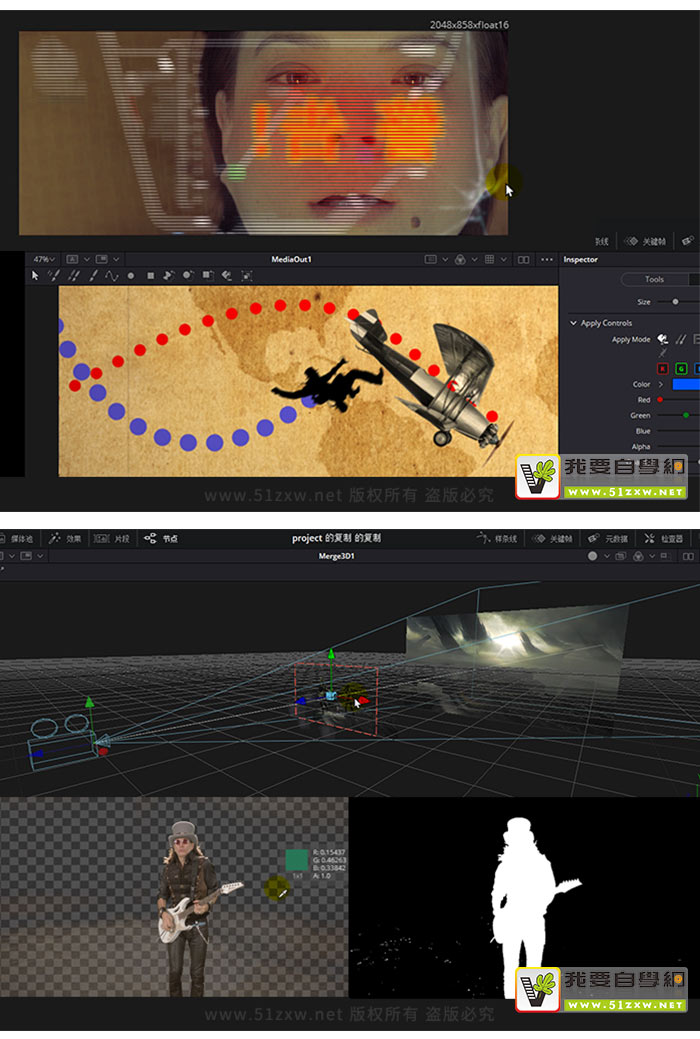The width and height of the screenshot is (700, 1039).
Task: Select the sky image plane in 3D view
Action: click(x=515, y=648)
